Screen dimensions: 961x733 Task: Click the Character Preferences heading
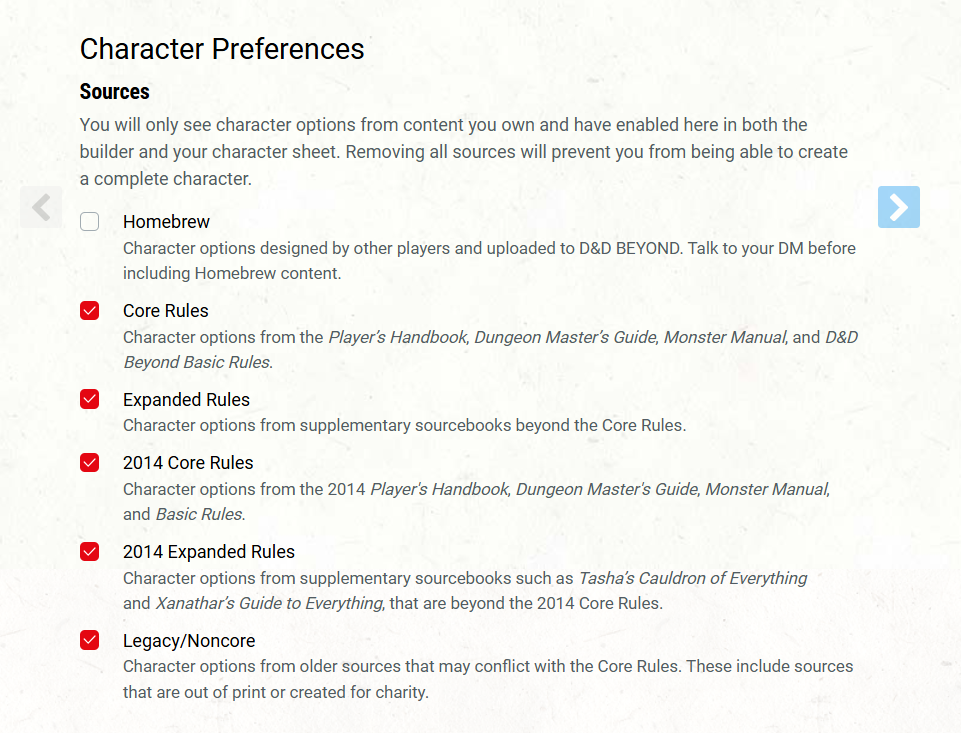click(x=222, y=49)
